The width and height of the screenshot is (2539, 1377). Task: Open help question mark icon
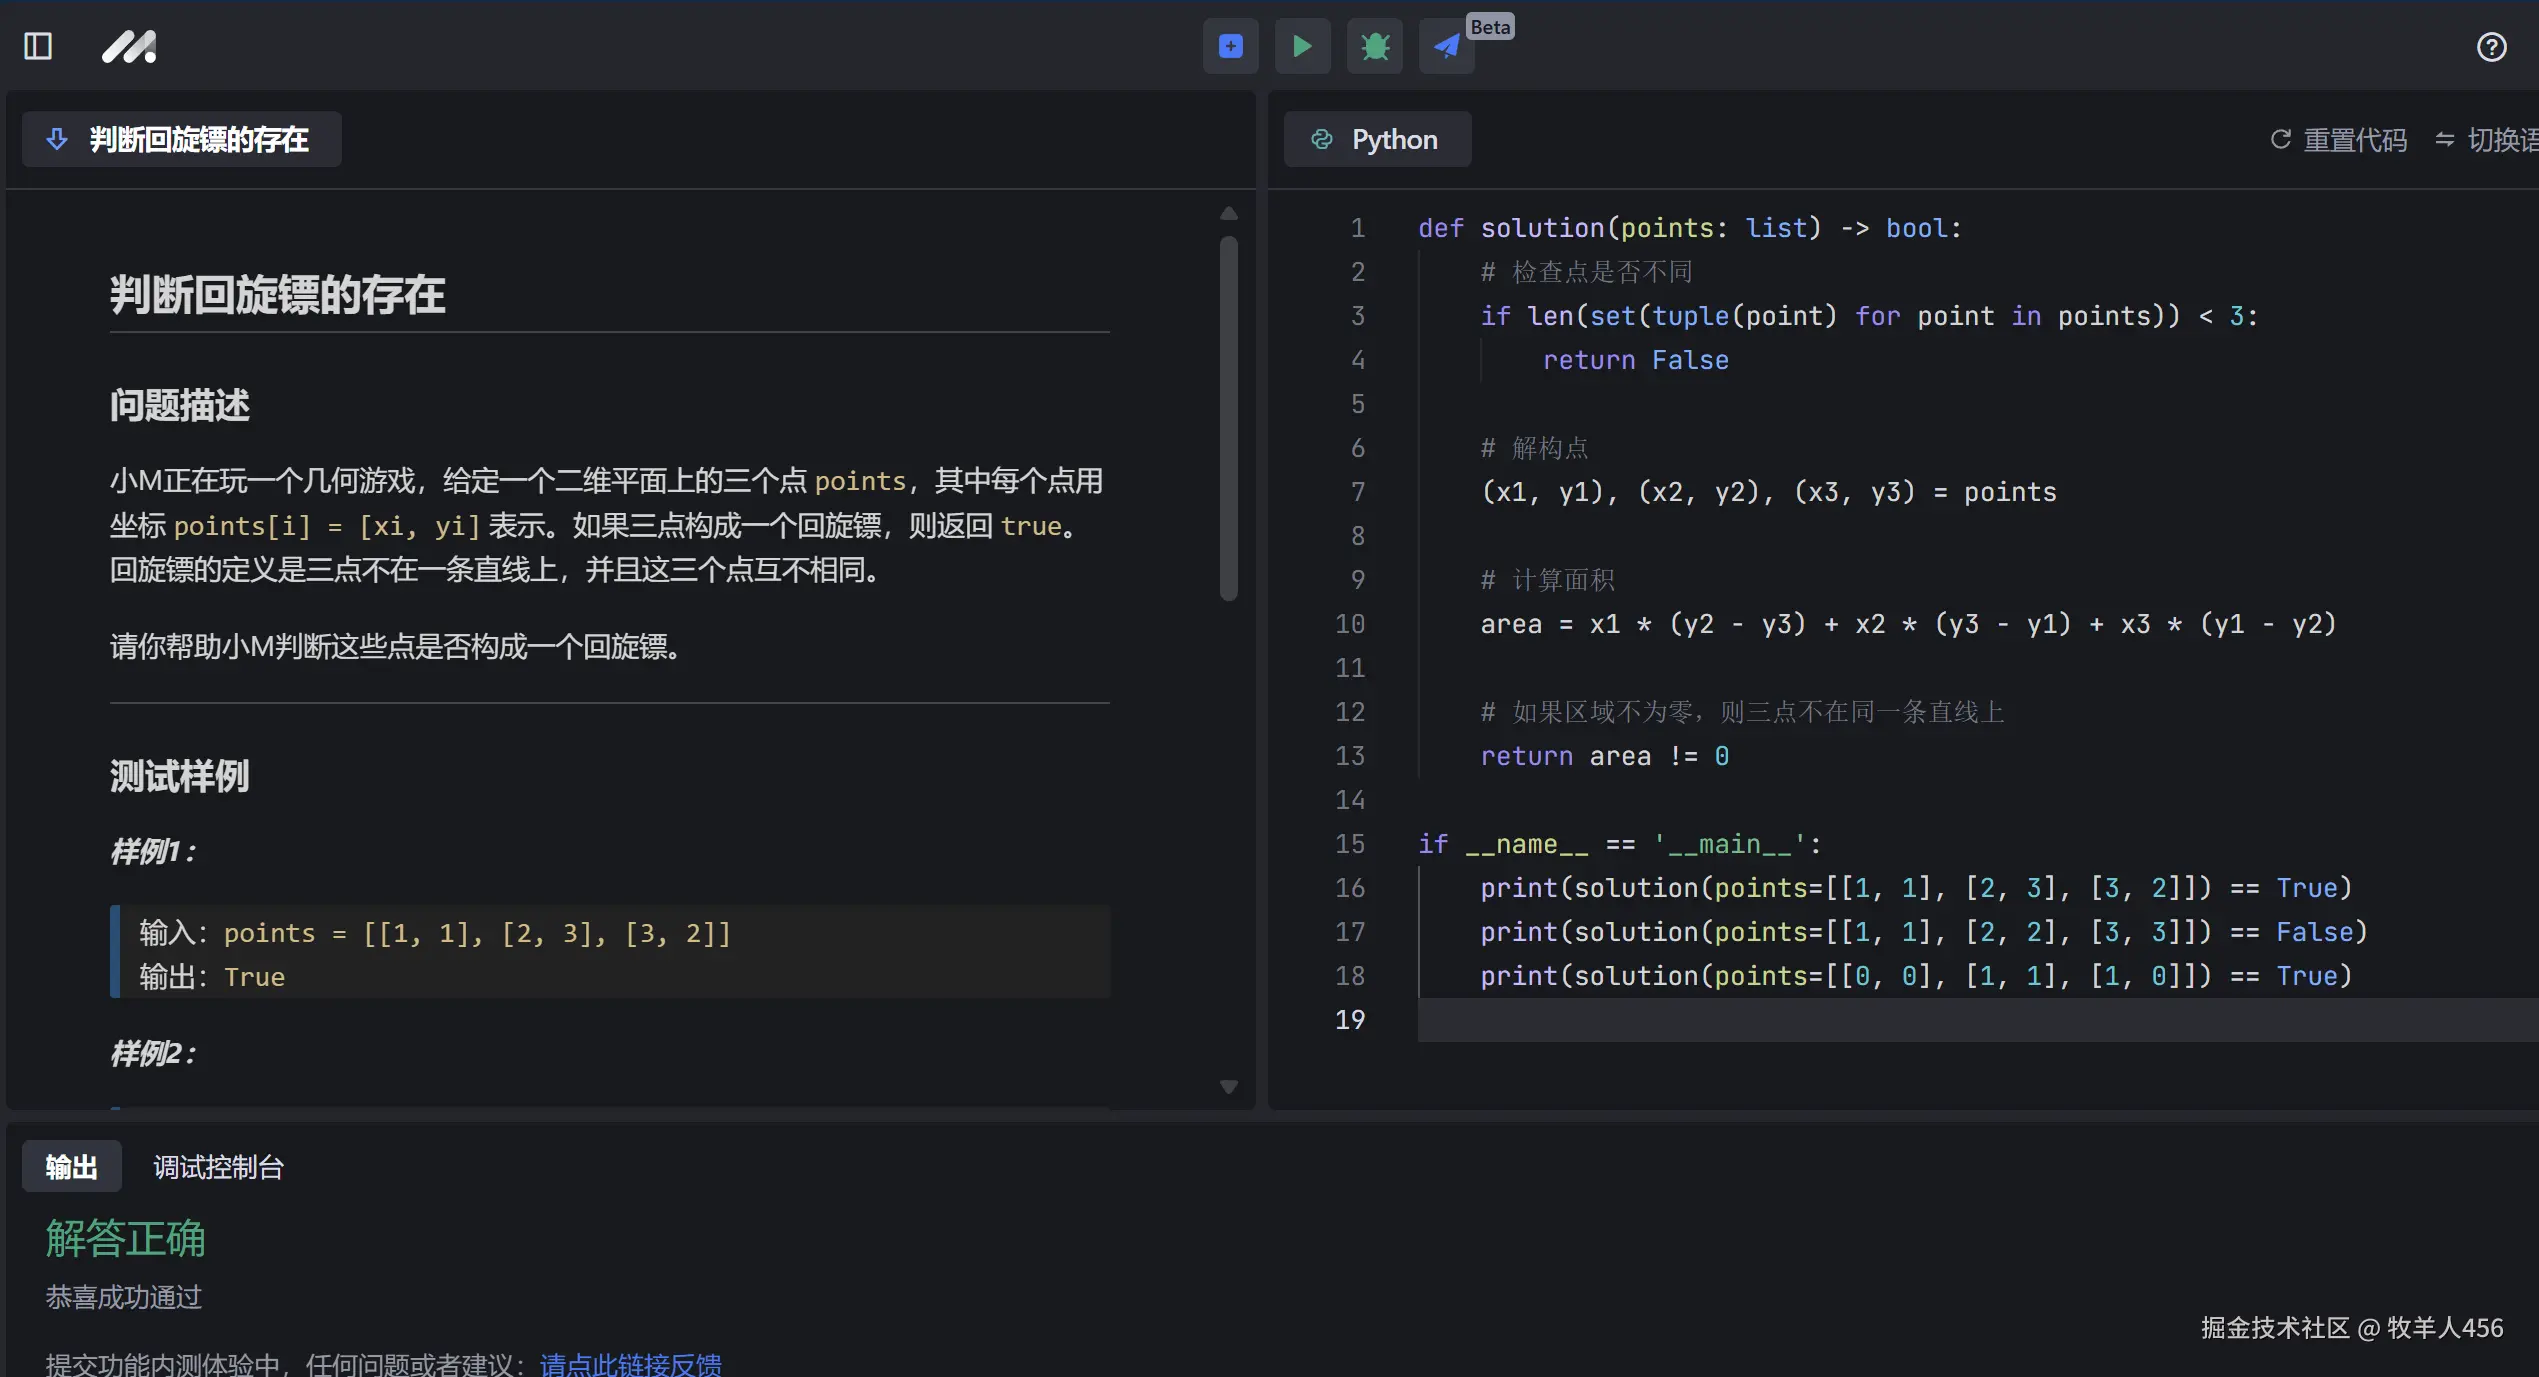coord(2491,47)
